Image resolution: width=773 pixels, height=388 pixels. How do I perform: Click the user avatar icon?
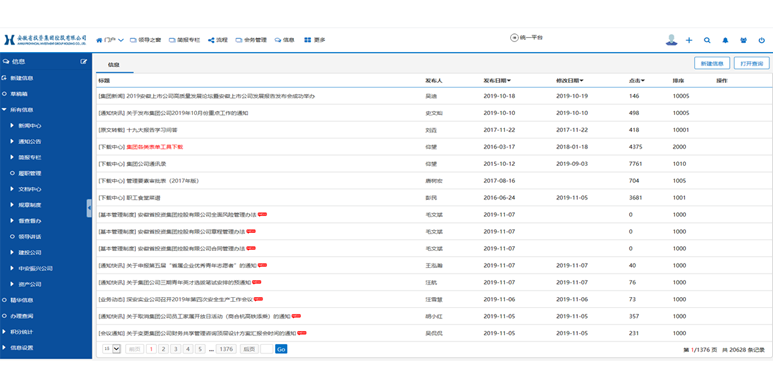tap(671, 40)
